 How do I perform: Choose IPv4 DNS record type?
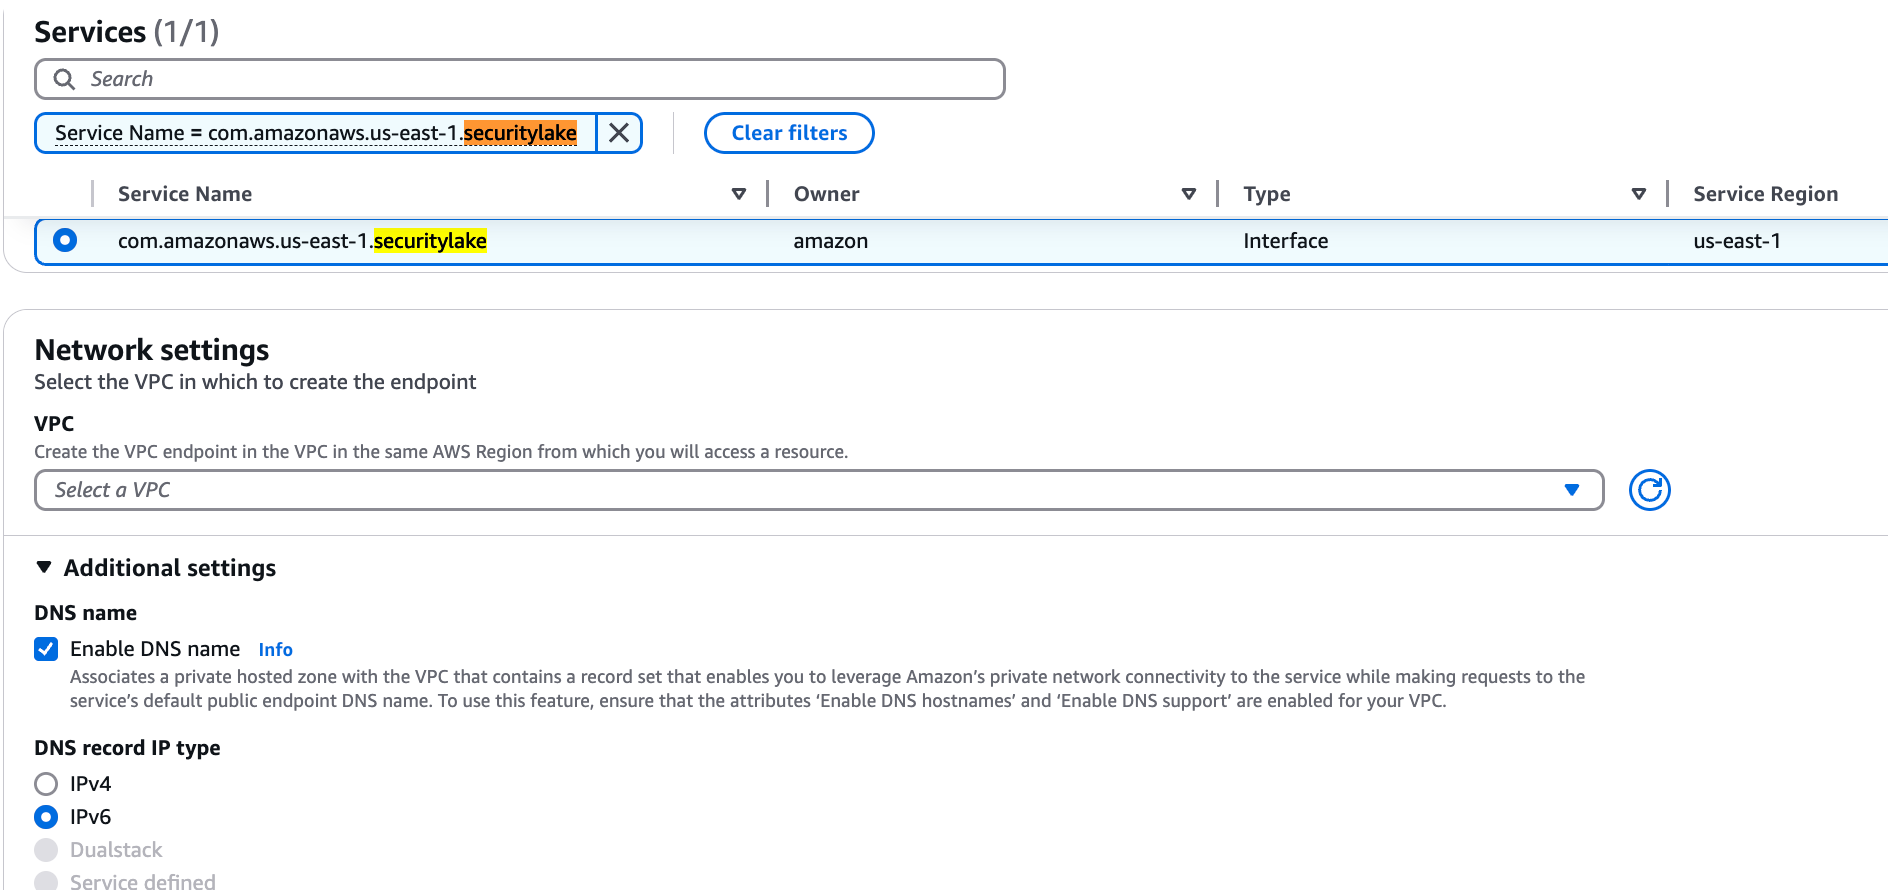46,783
